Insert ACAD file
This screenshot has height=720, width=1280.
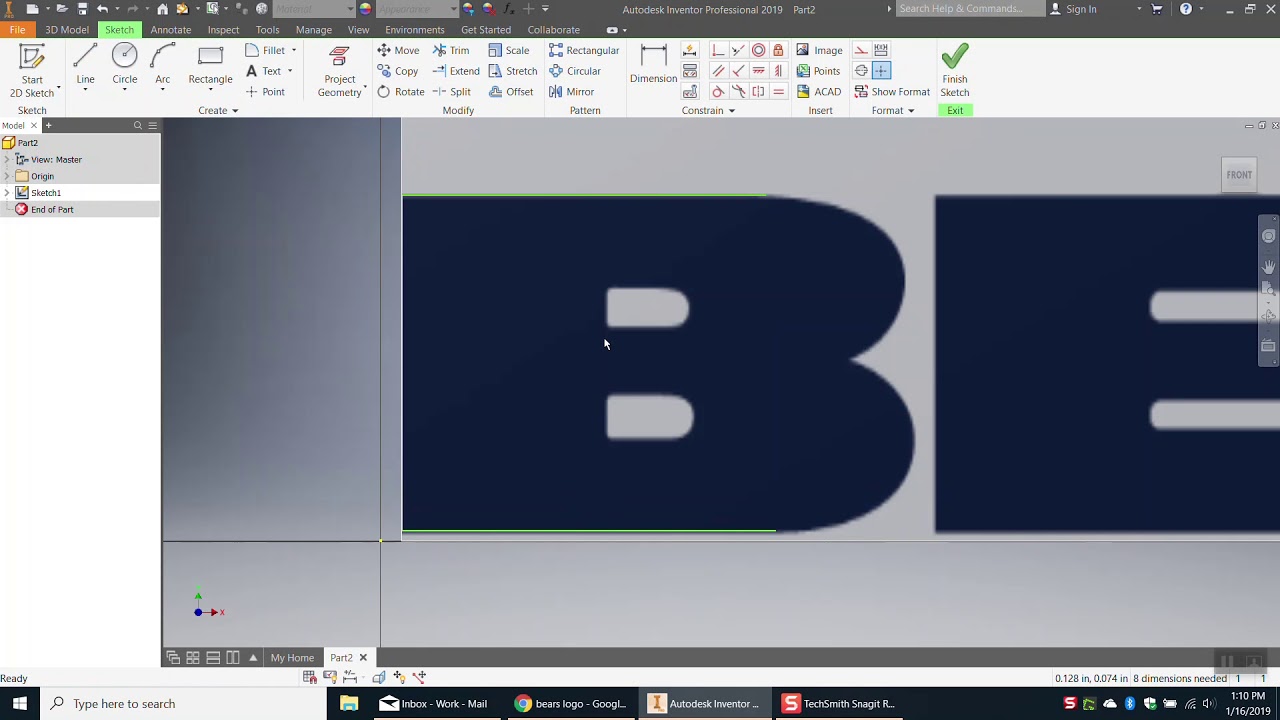coord(818,92)
